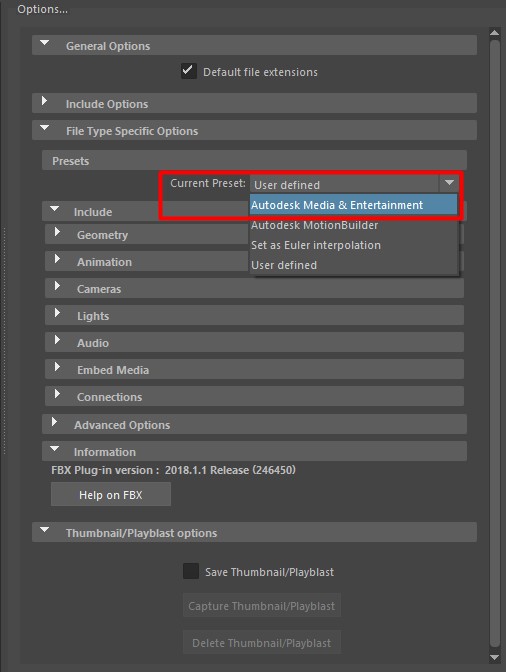Enable Save Thumbnail/Playblast checkbox

coord(191,571)
